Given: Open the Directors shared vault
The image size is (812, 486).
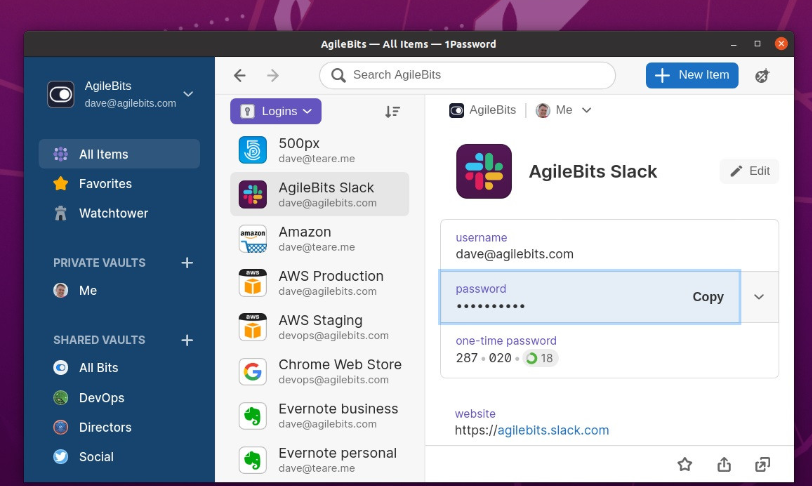Looking at the screenshot, I should (x=119, y=427).
